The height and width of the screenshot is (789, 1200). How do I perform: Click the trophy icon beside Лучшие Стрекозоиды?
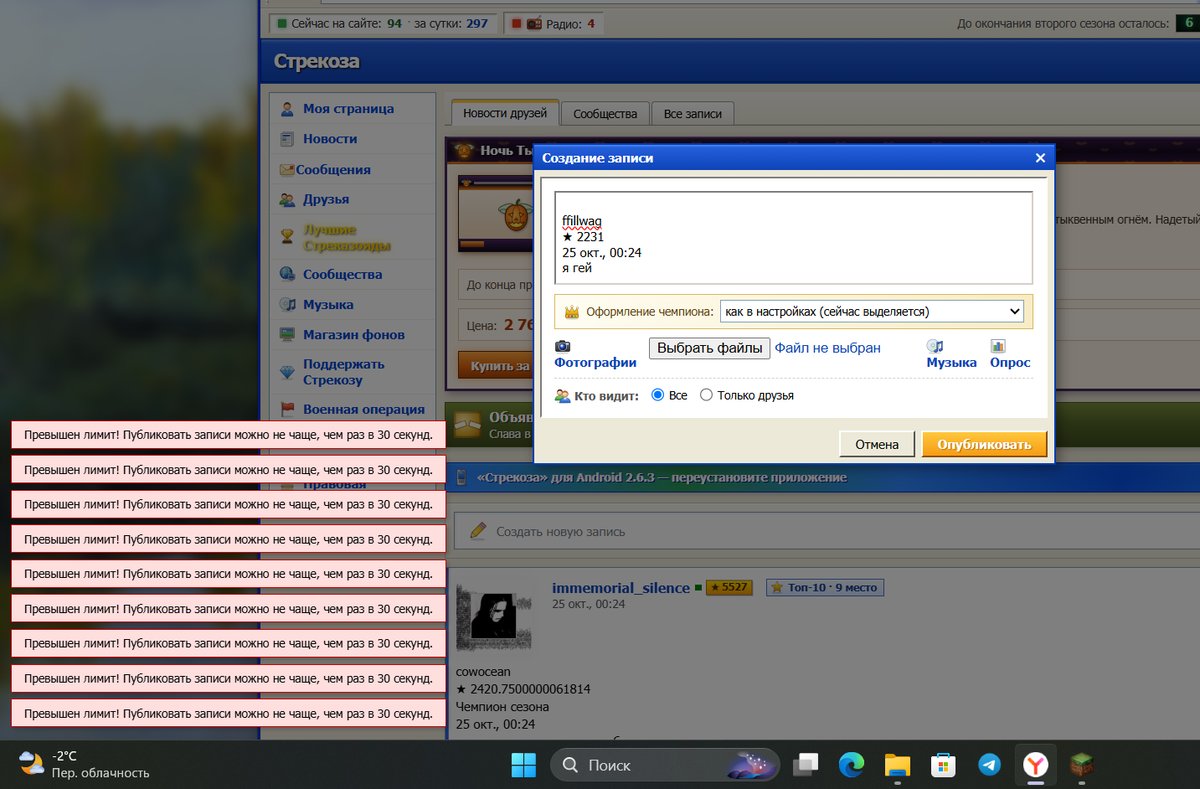tap(287, 237)
